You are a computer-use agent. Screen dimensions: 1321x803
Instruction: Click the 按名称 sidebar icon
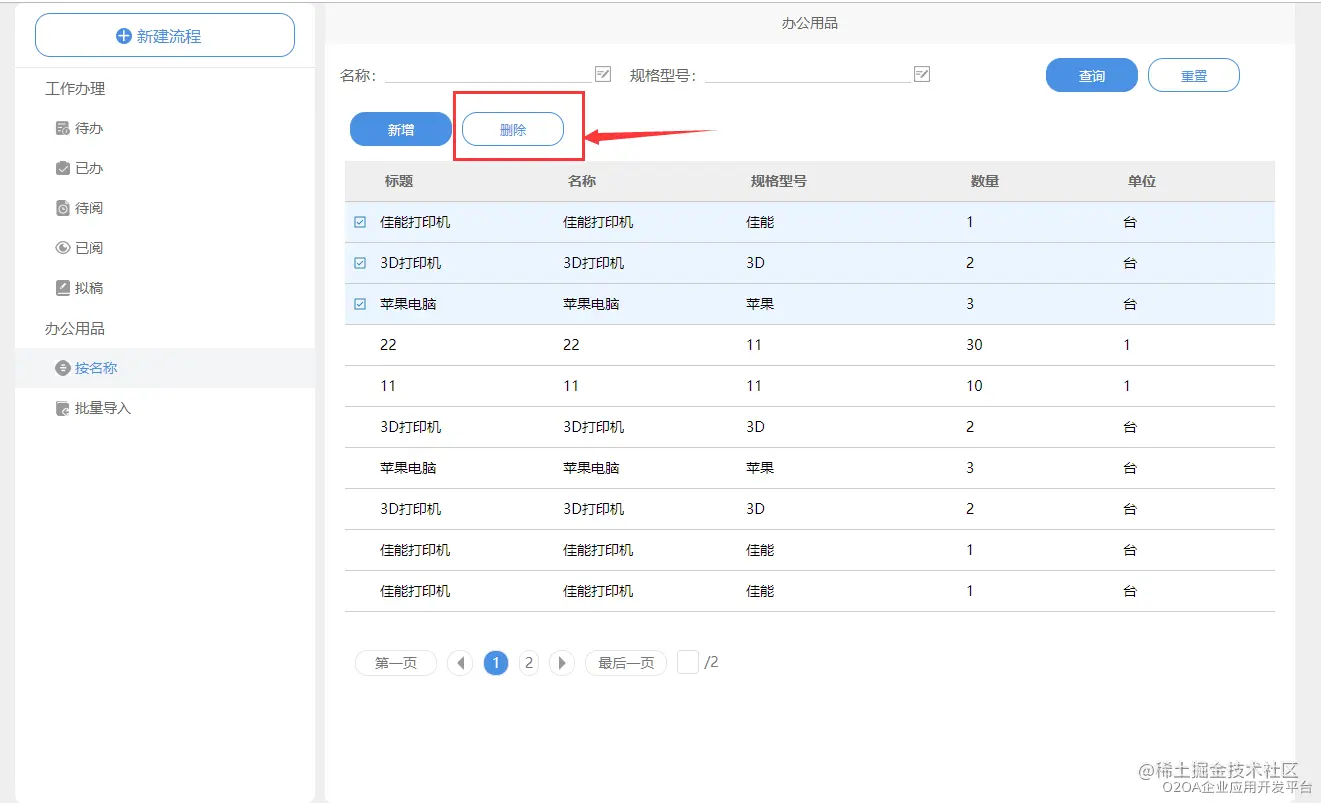[x=62, y=368]
